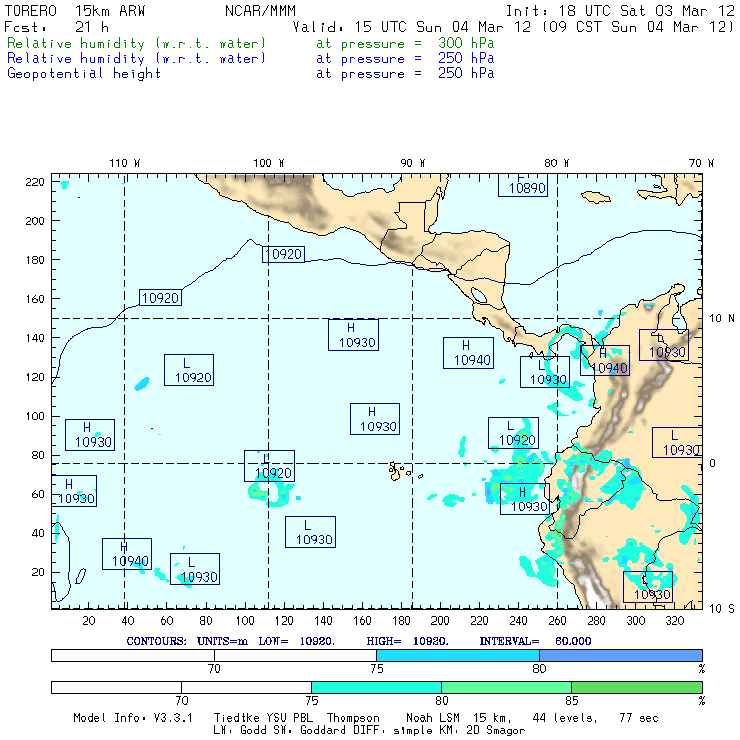This screenshot has height=740, width=740.
Task: Click the 'YSU PBL' scheme label
Action: [289, 718]
